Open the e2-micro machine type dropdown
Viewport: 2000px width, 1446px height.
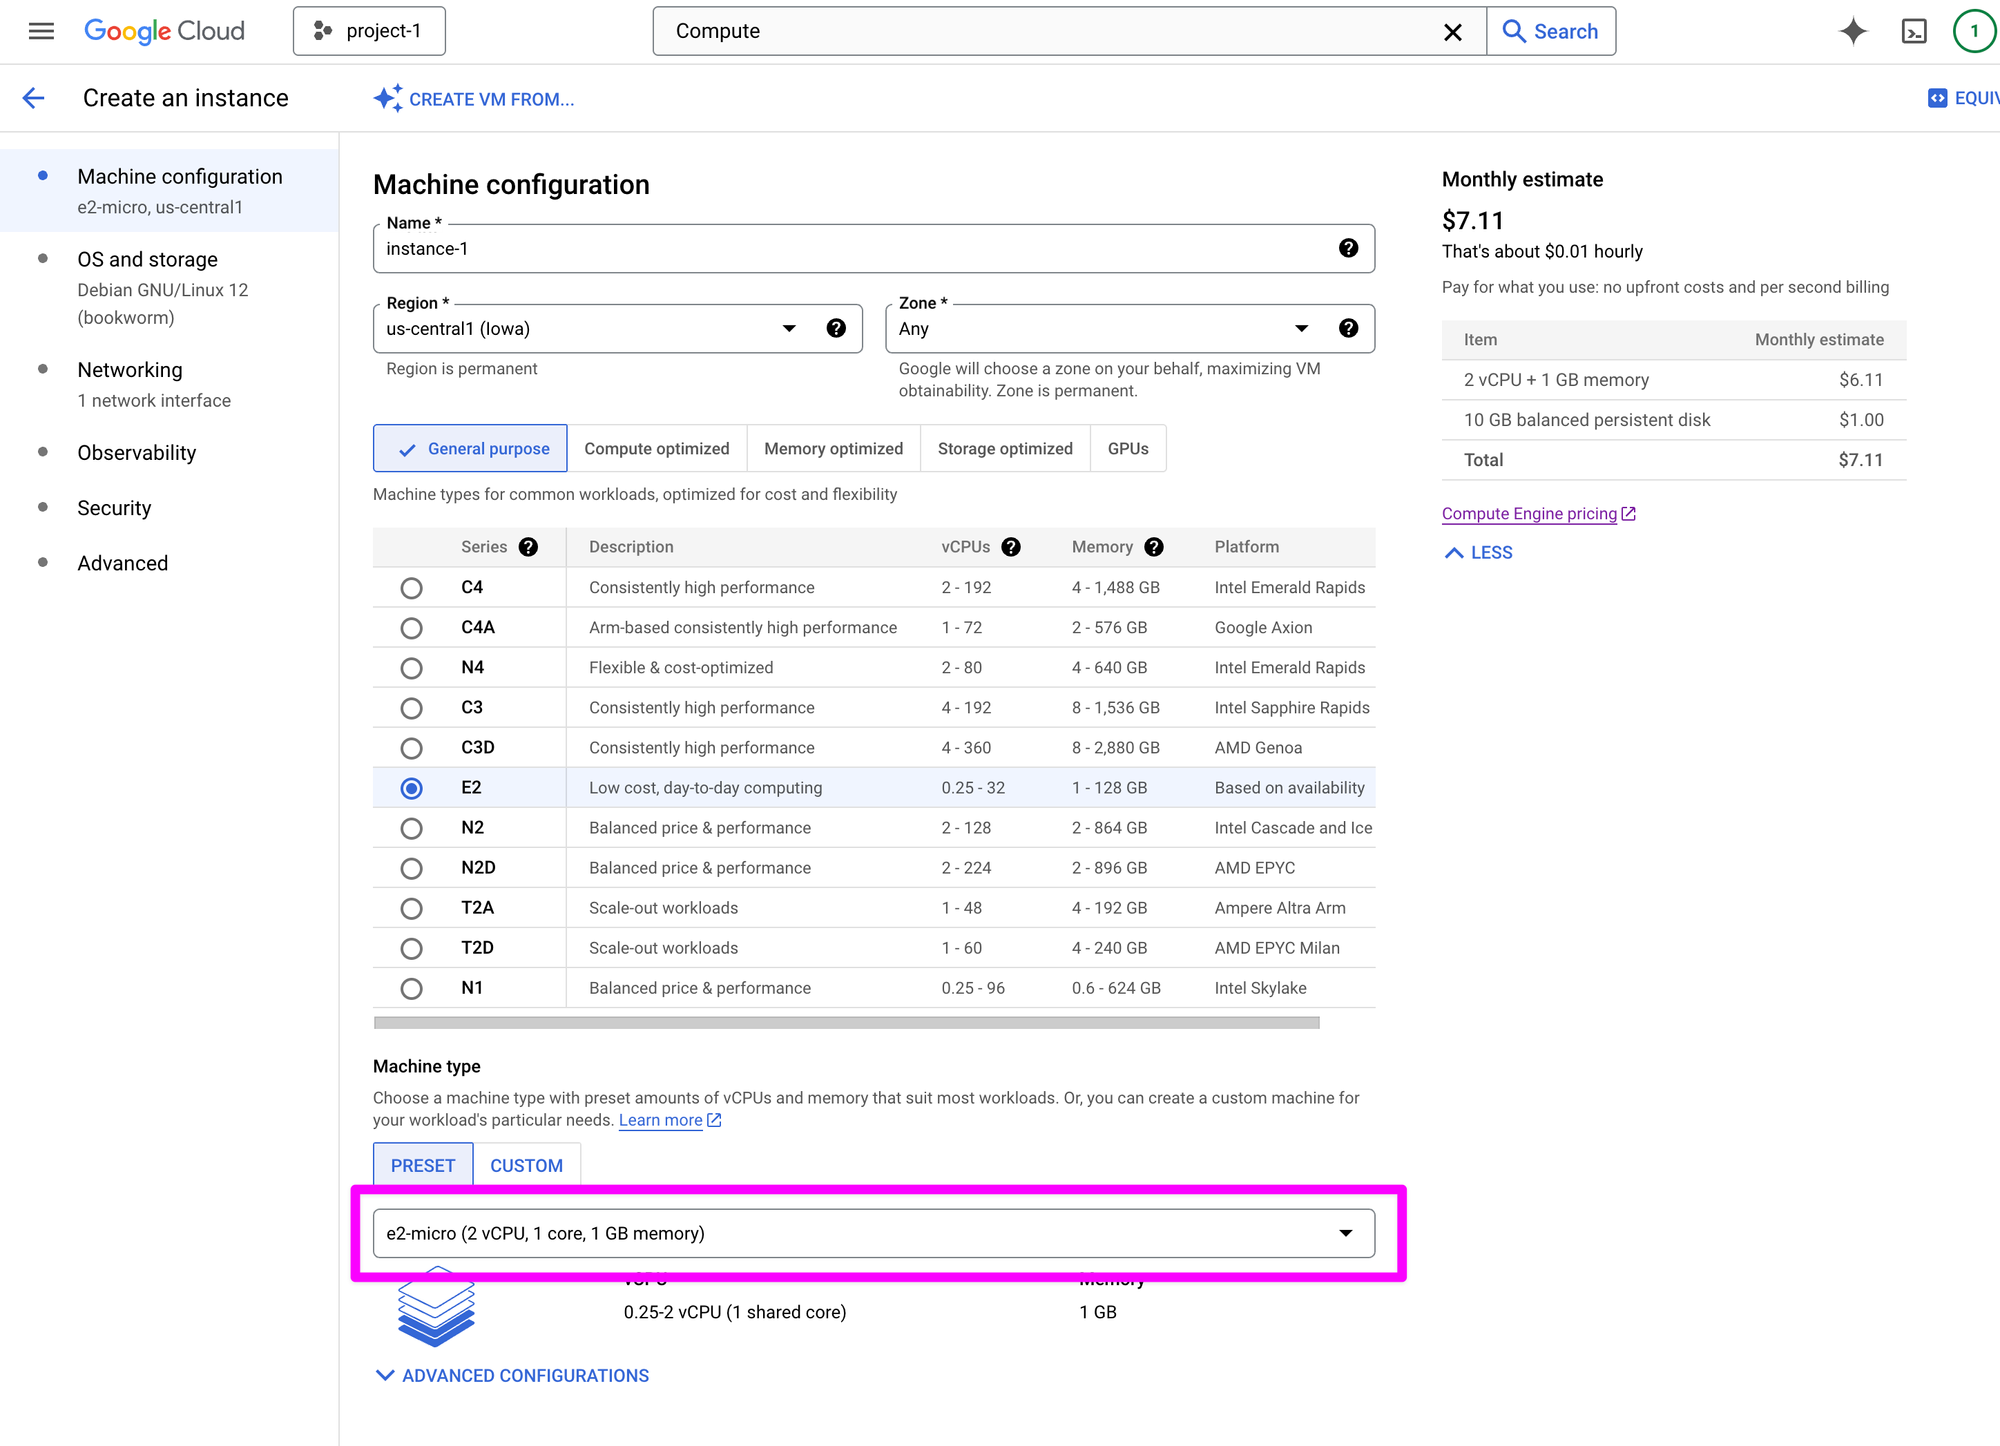[873, 1233]
